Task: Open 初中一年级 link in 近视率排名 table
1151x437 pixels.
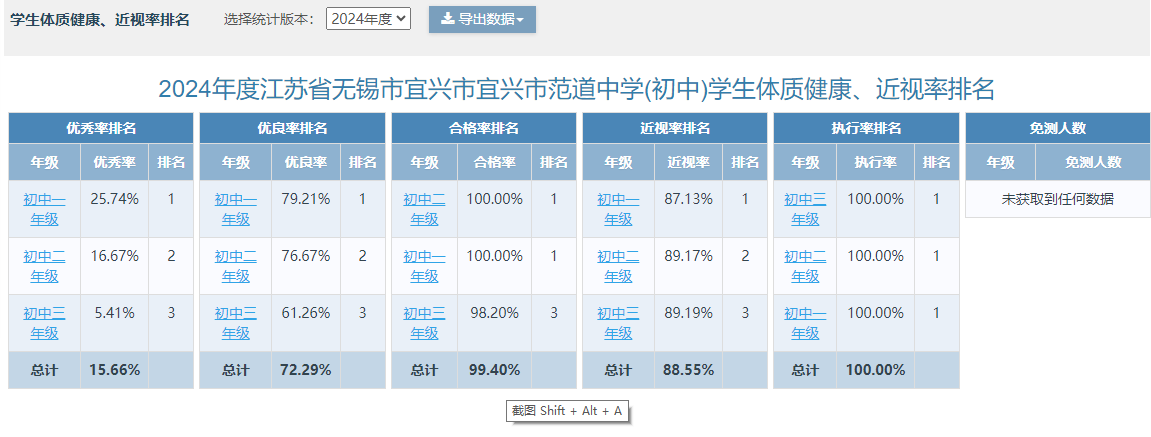Action: point(618,209)
